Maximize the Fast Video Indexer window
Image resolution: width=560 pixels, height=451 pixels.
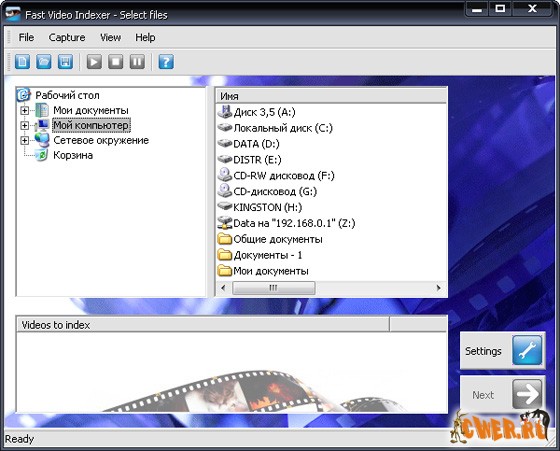pos(501,9)
